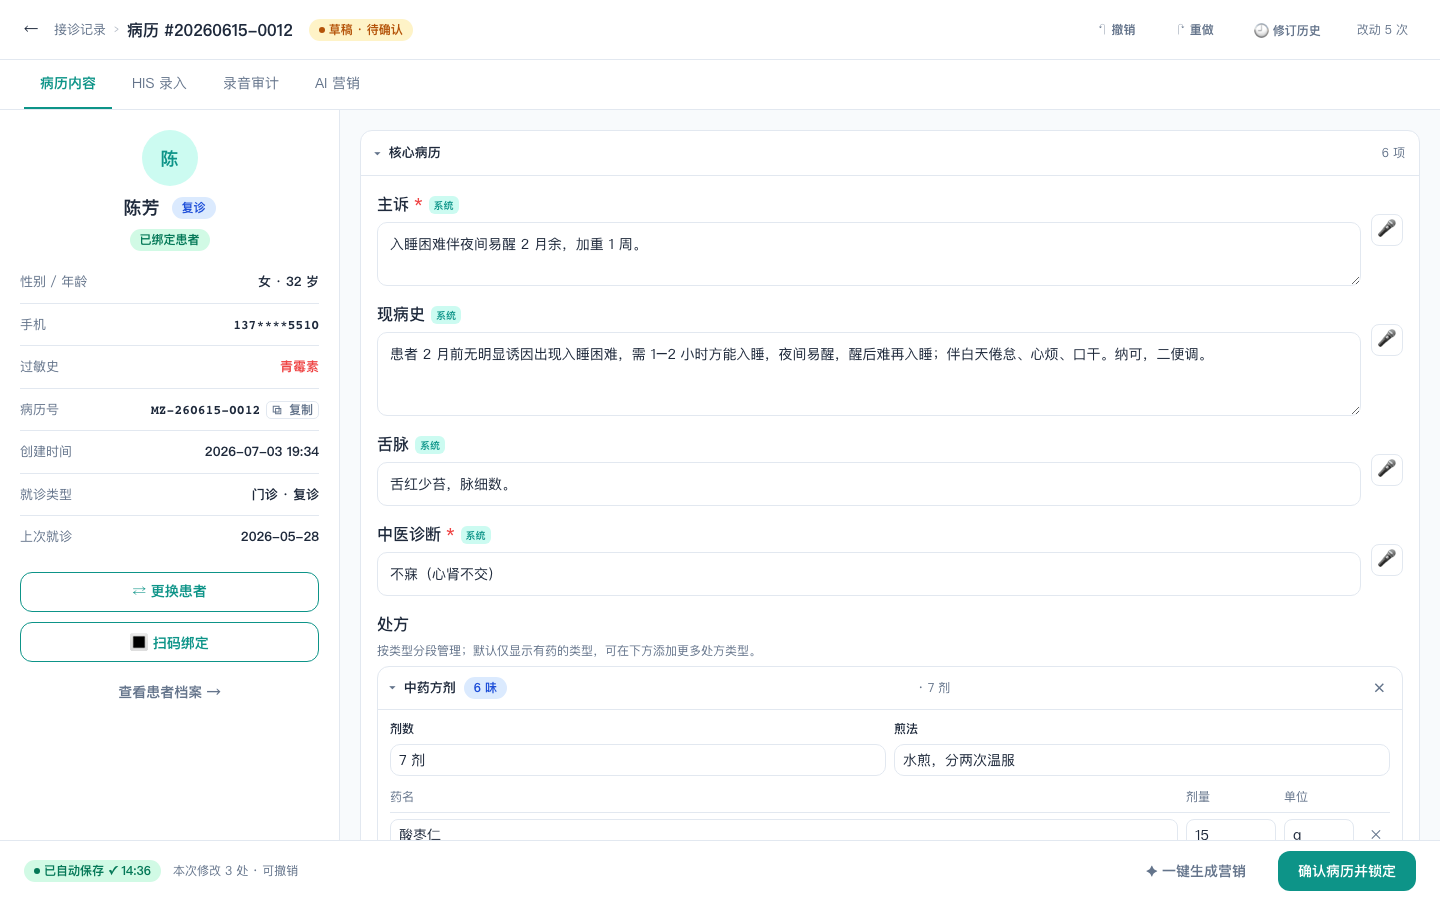Click the 剂数 field showing 7 剂
This screenshot has width=1440, height=900.
638,760
